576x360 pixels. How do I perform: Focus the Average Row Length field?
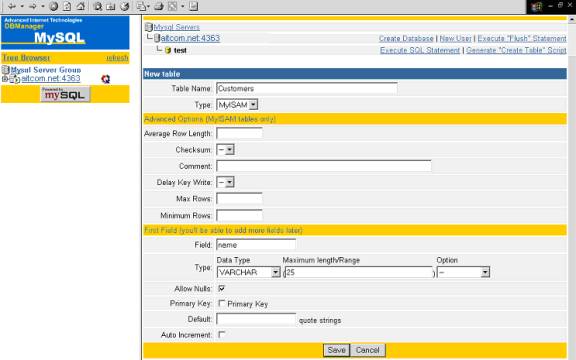tap(240, 133)
